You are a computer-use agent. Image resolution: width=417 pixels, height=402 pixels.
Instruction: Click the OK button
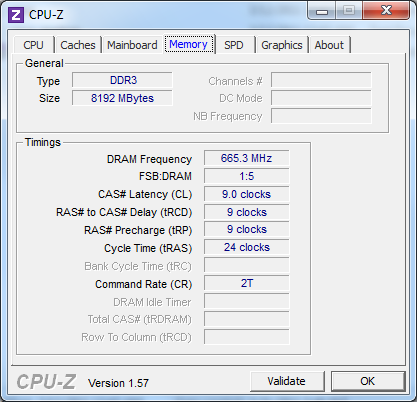point(368,381)
